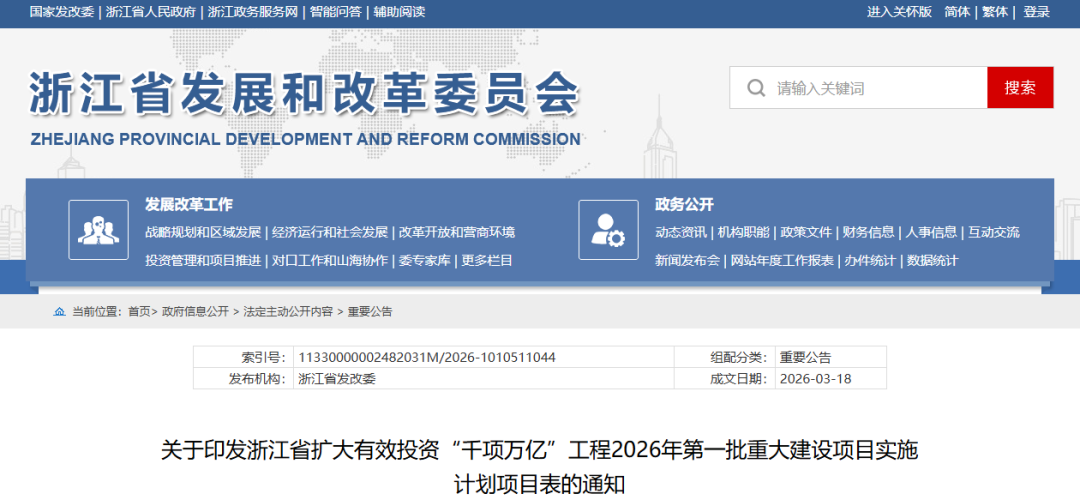Open 战略规划和区域发展 menu item
The width and height of the screenshot is (1080, 500).
pos(203,232)
